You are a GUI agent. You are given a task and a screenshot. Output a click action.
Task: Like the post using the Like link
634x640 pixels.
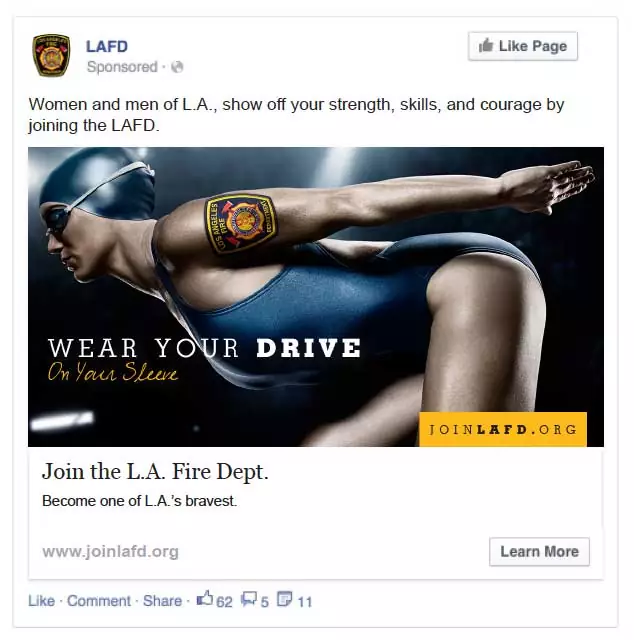point(41,601)
